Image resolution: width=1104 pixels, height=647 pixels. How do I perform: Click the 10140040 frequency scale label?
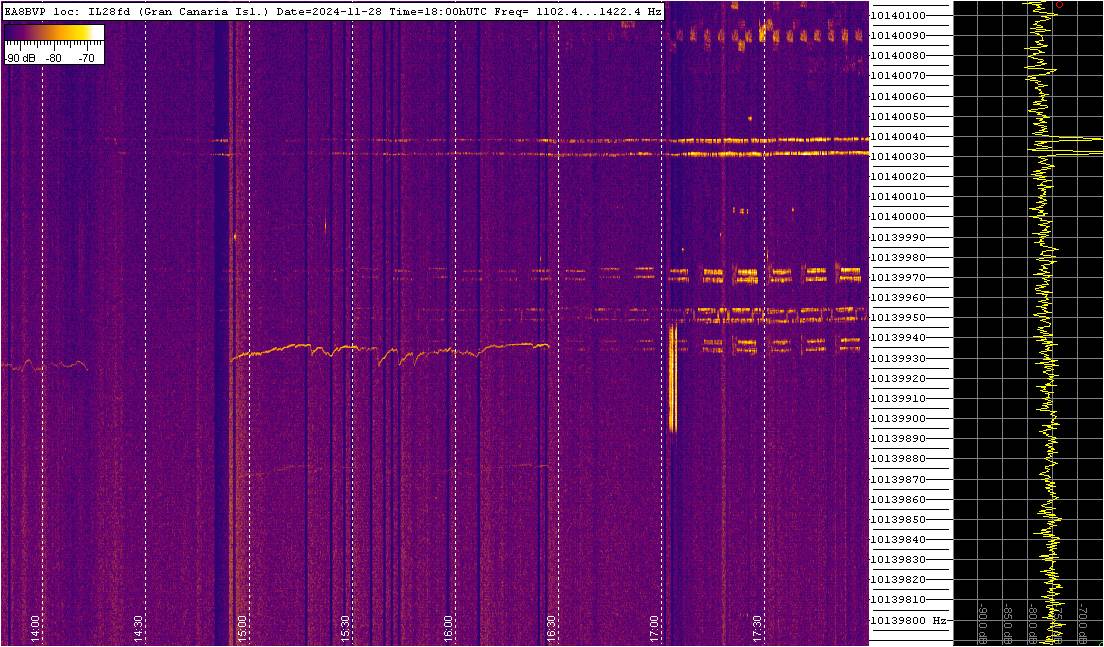898,136
